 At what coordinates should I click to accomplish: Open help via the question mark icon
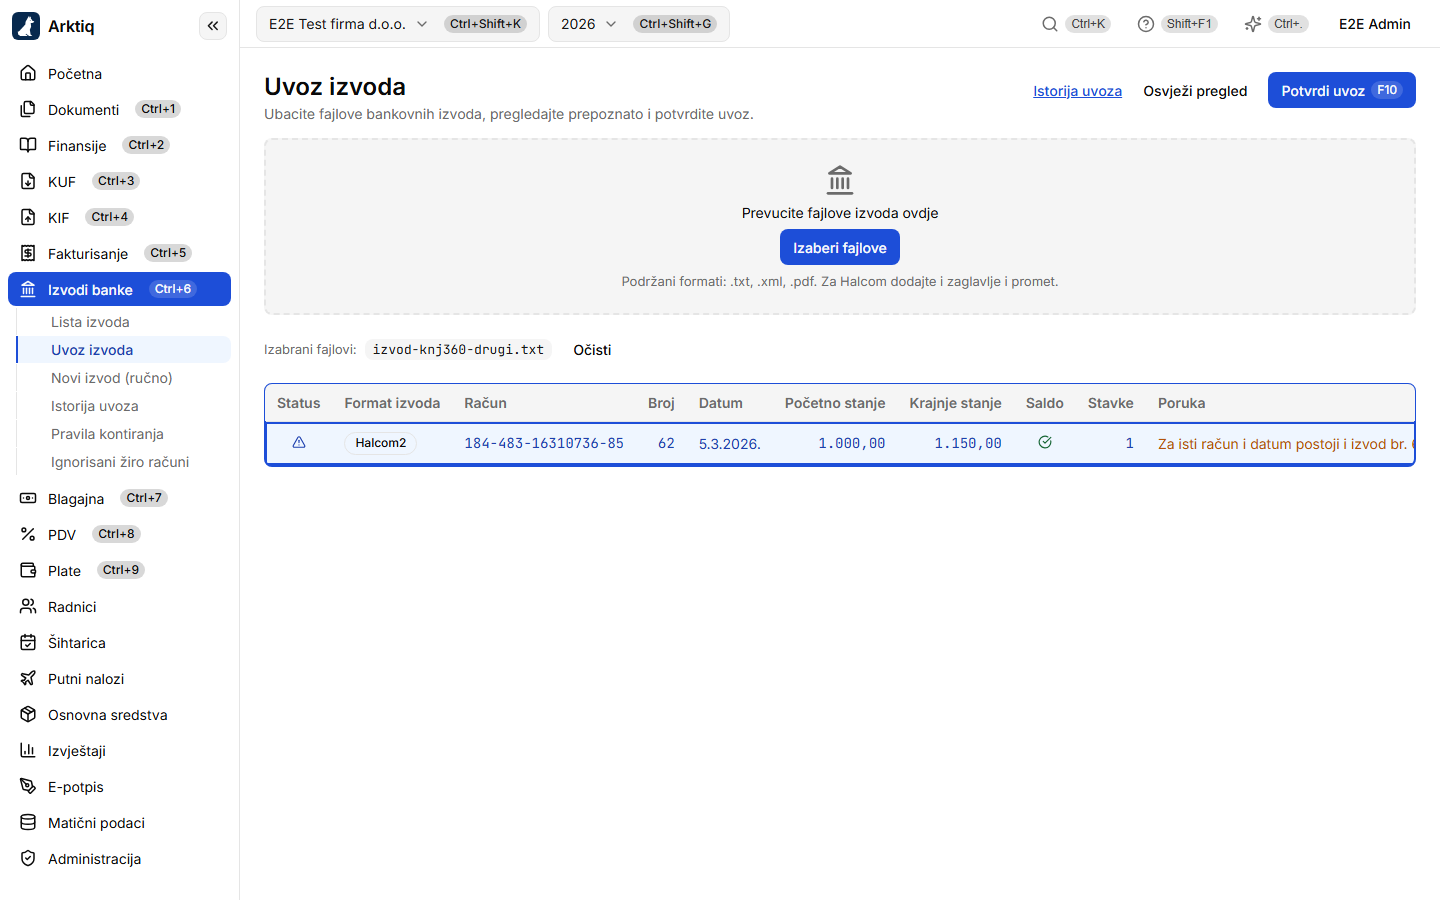point(1146,24)
